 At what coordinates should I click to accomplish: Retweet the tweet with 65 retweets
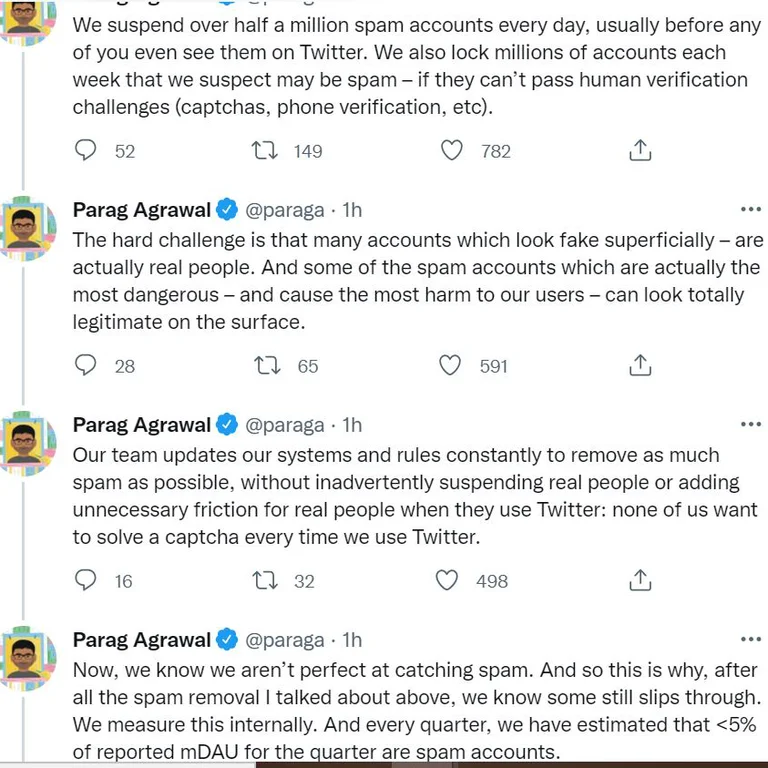[265, 366]
